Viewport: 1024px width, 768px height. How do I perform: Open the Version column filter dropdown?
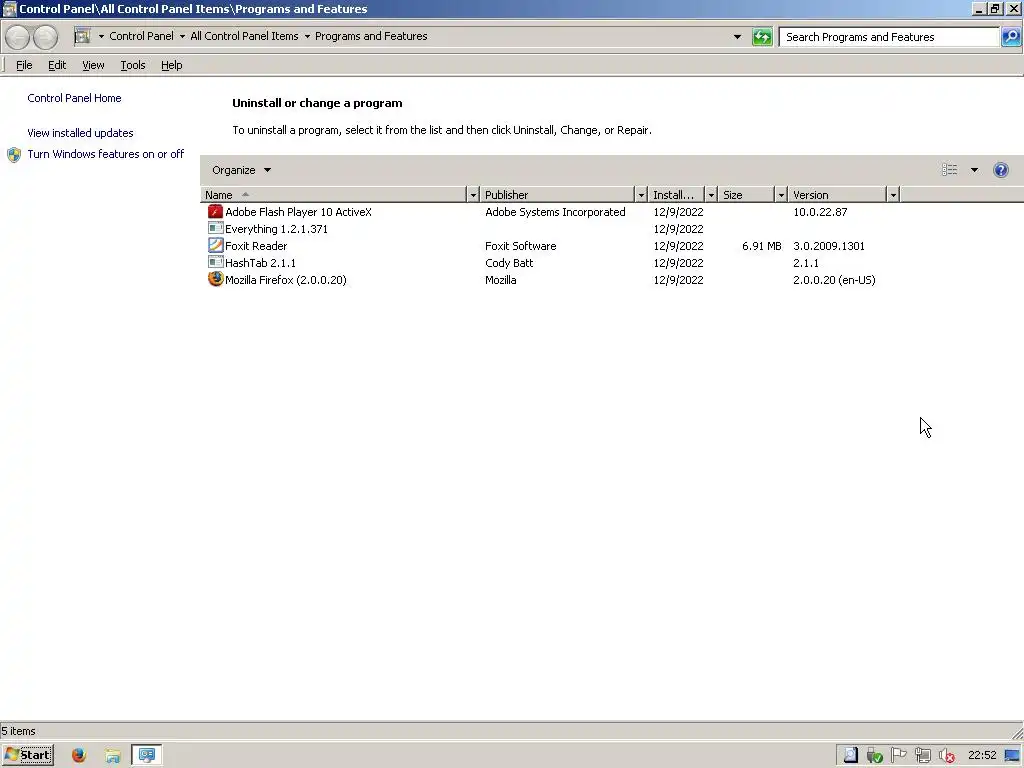click(x=893, y=195)
